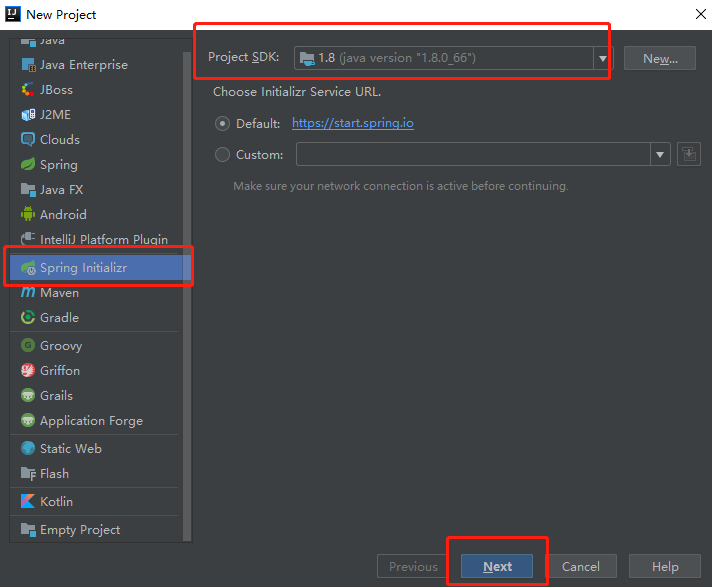
Task: Select Kotlin project type
Action: click(x=95, y=501)
